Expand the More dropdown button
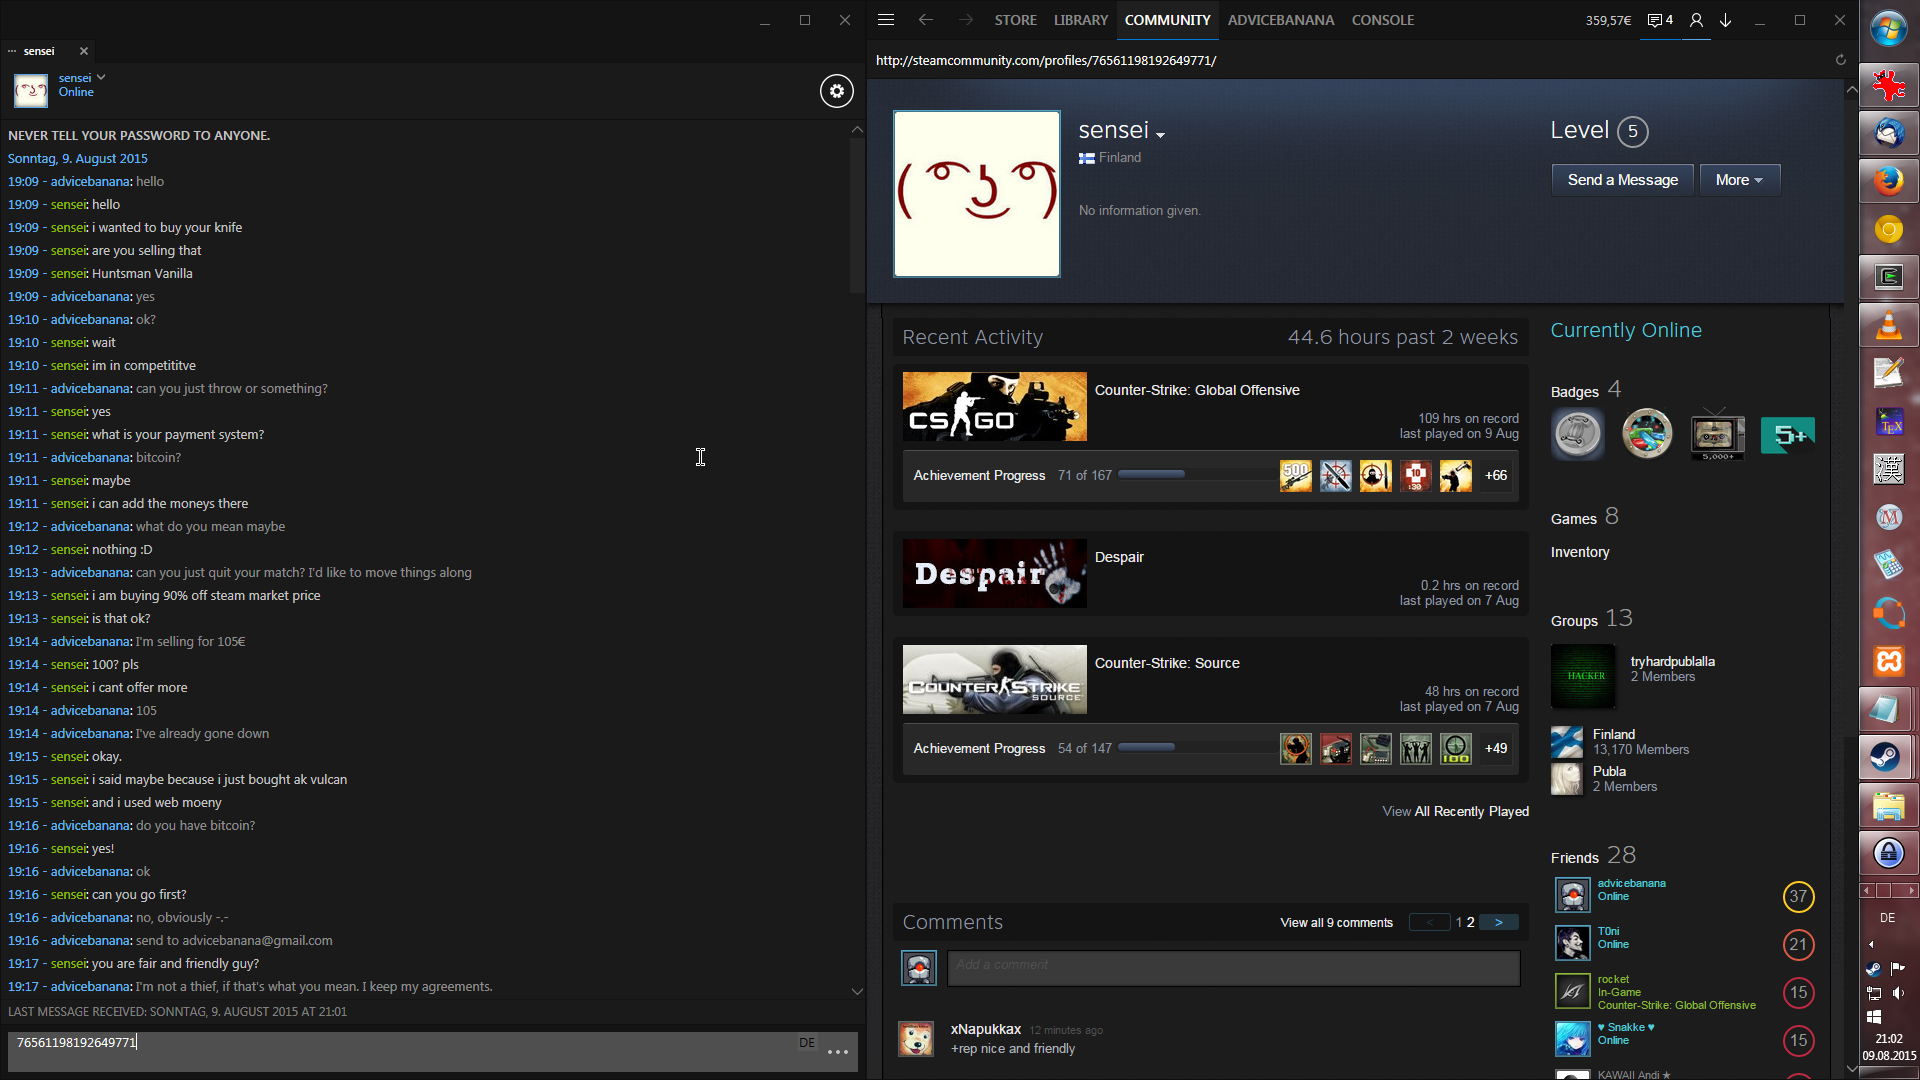Screen dimensions: 1920x1080 [1739, 180]
